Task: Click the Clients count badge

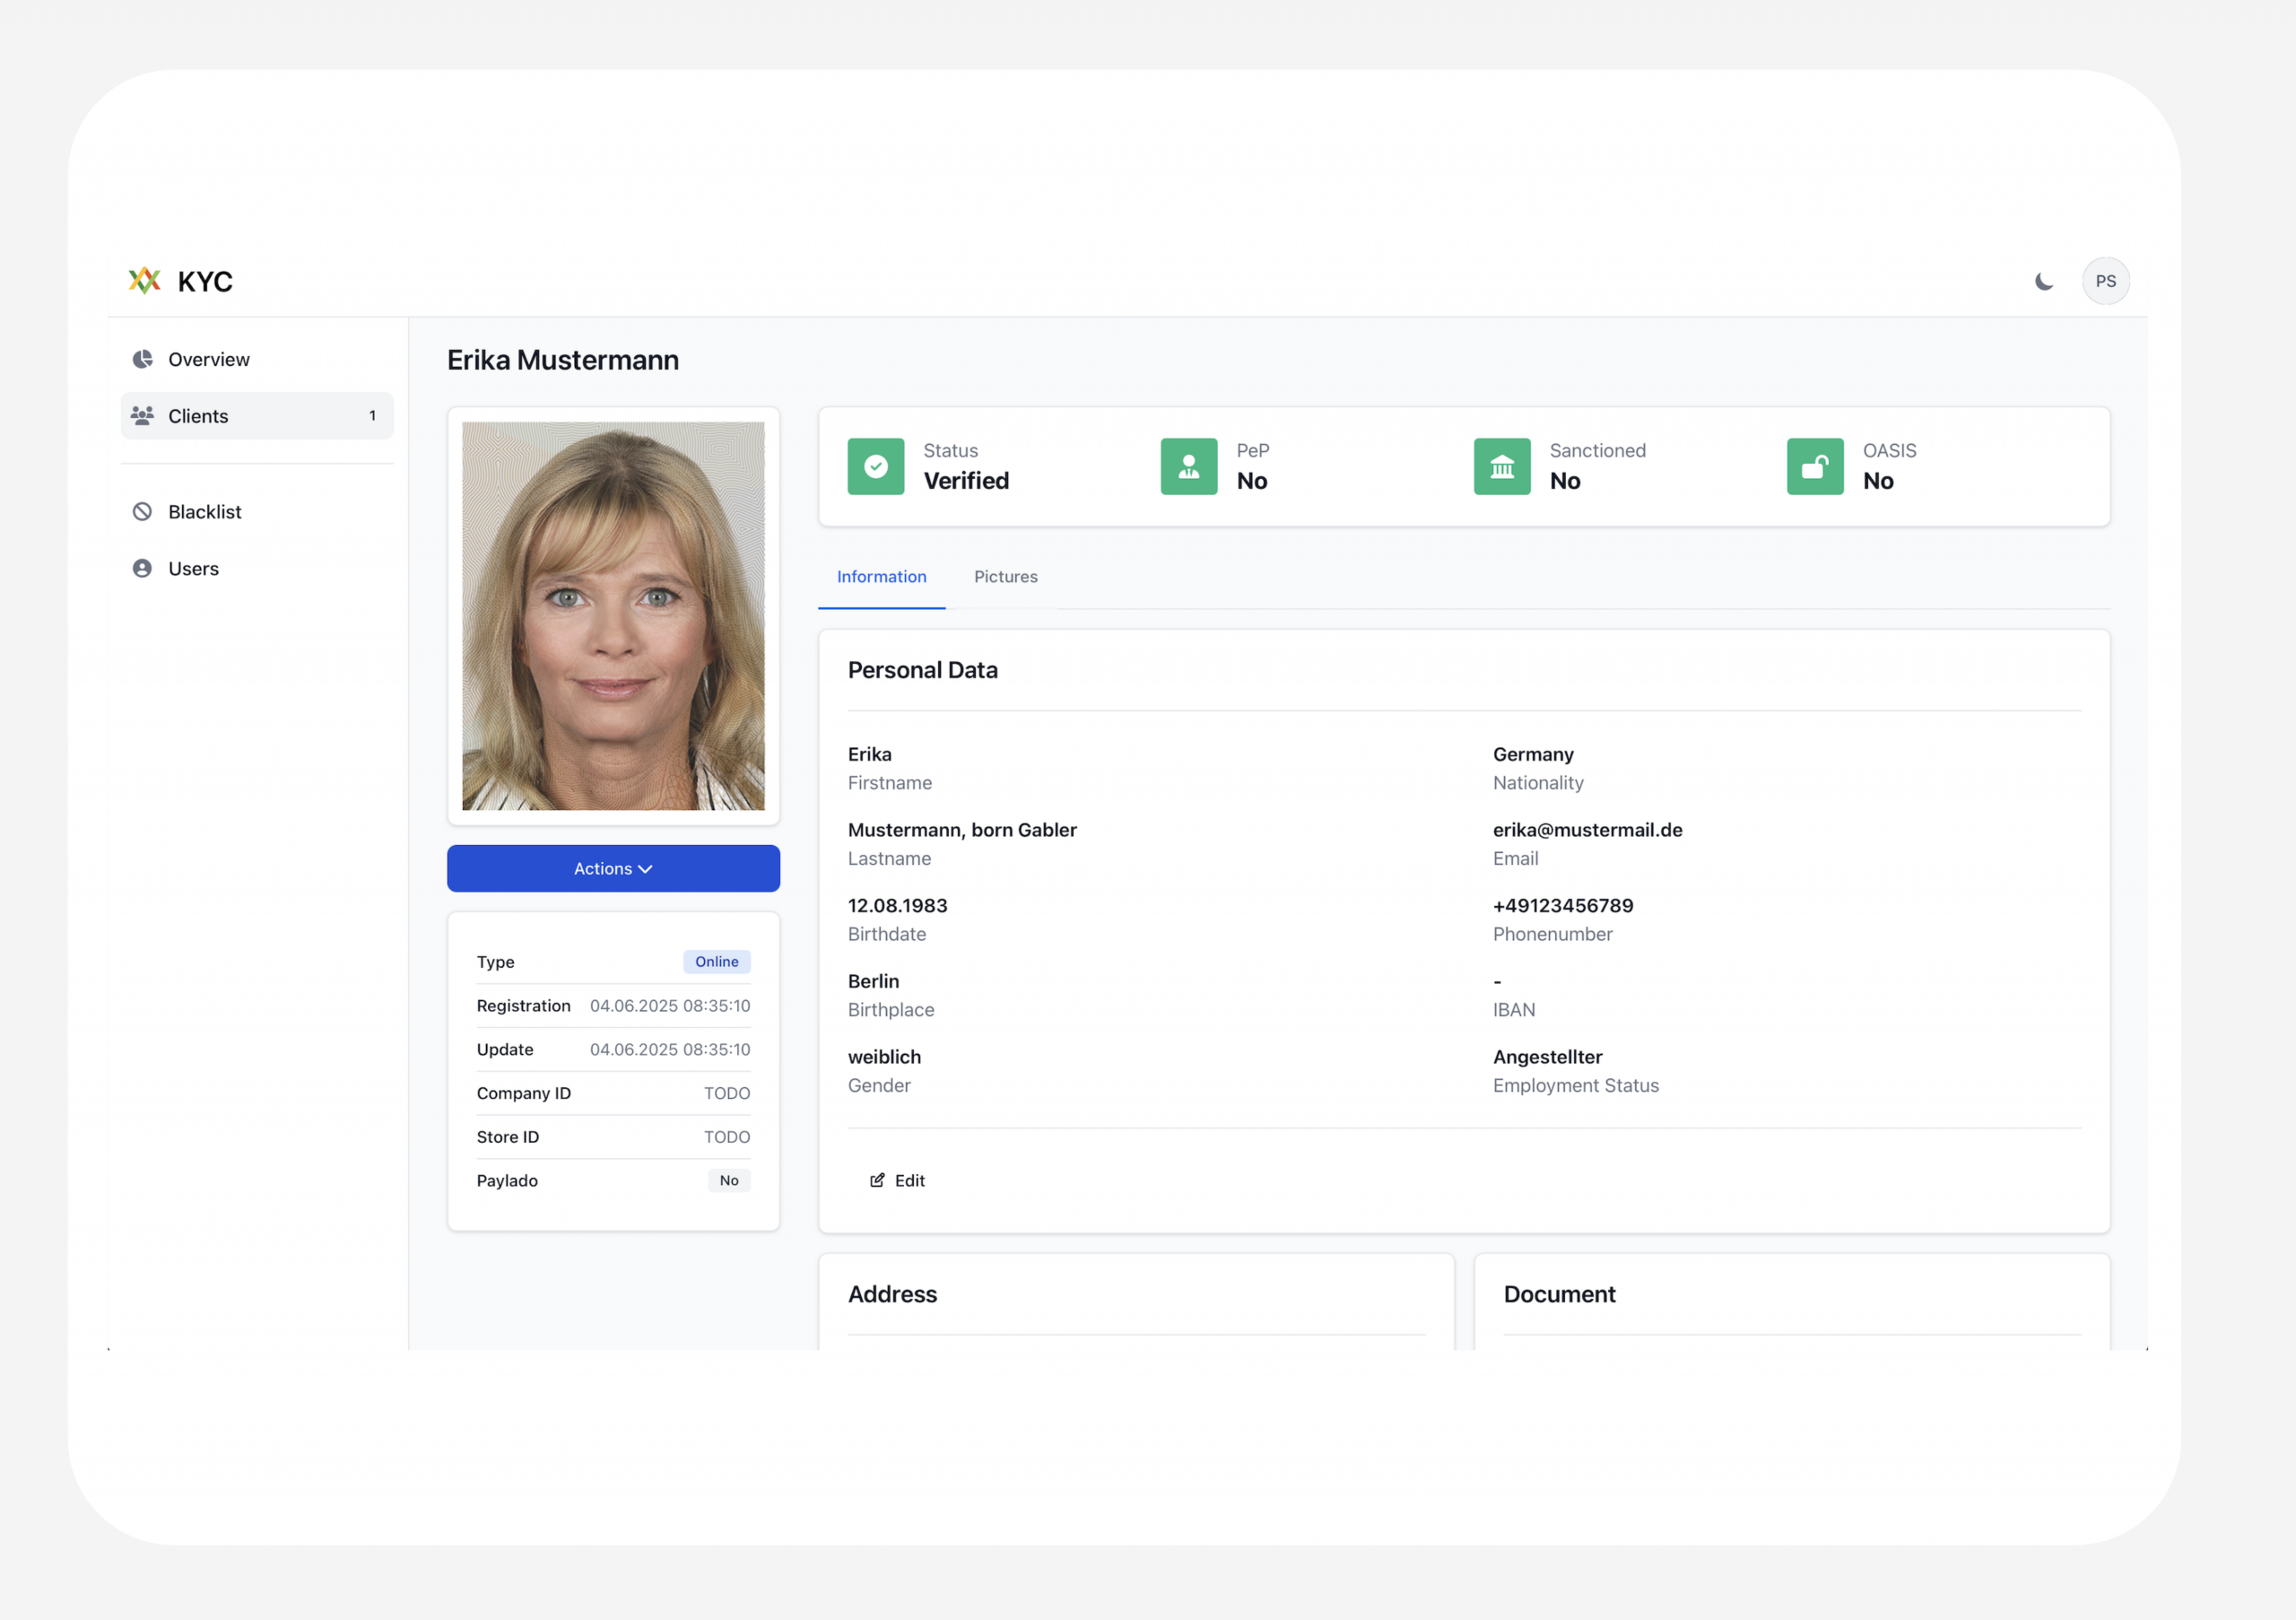Action: pos(373,416)
